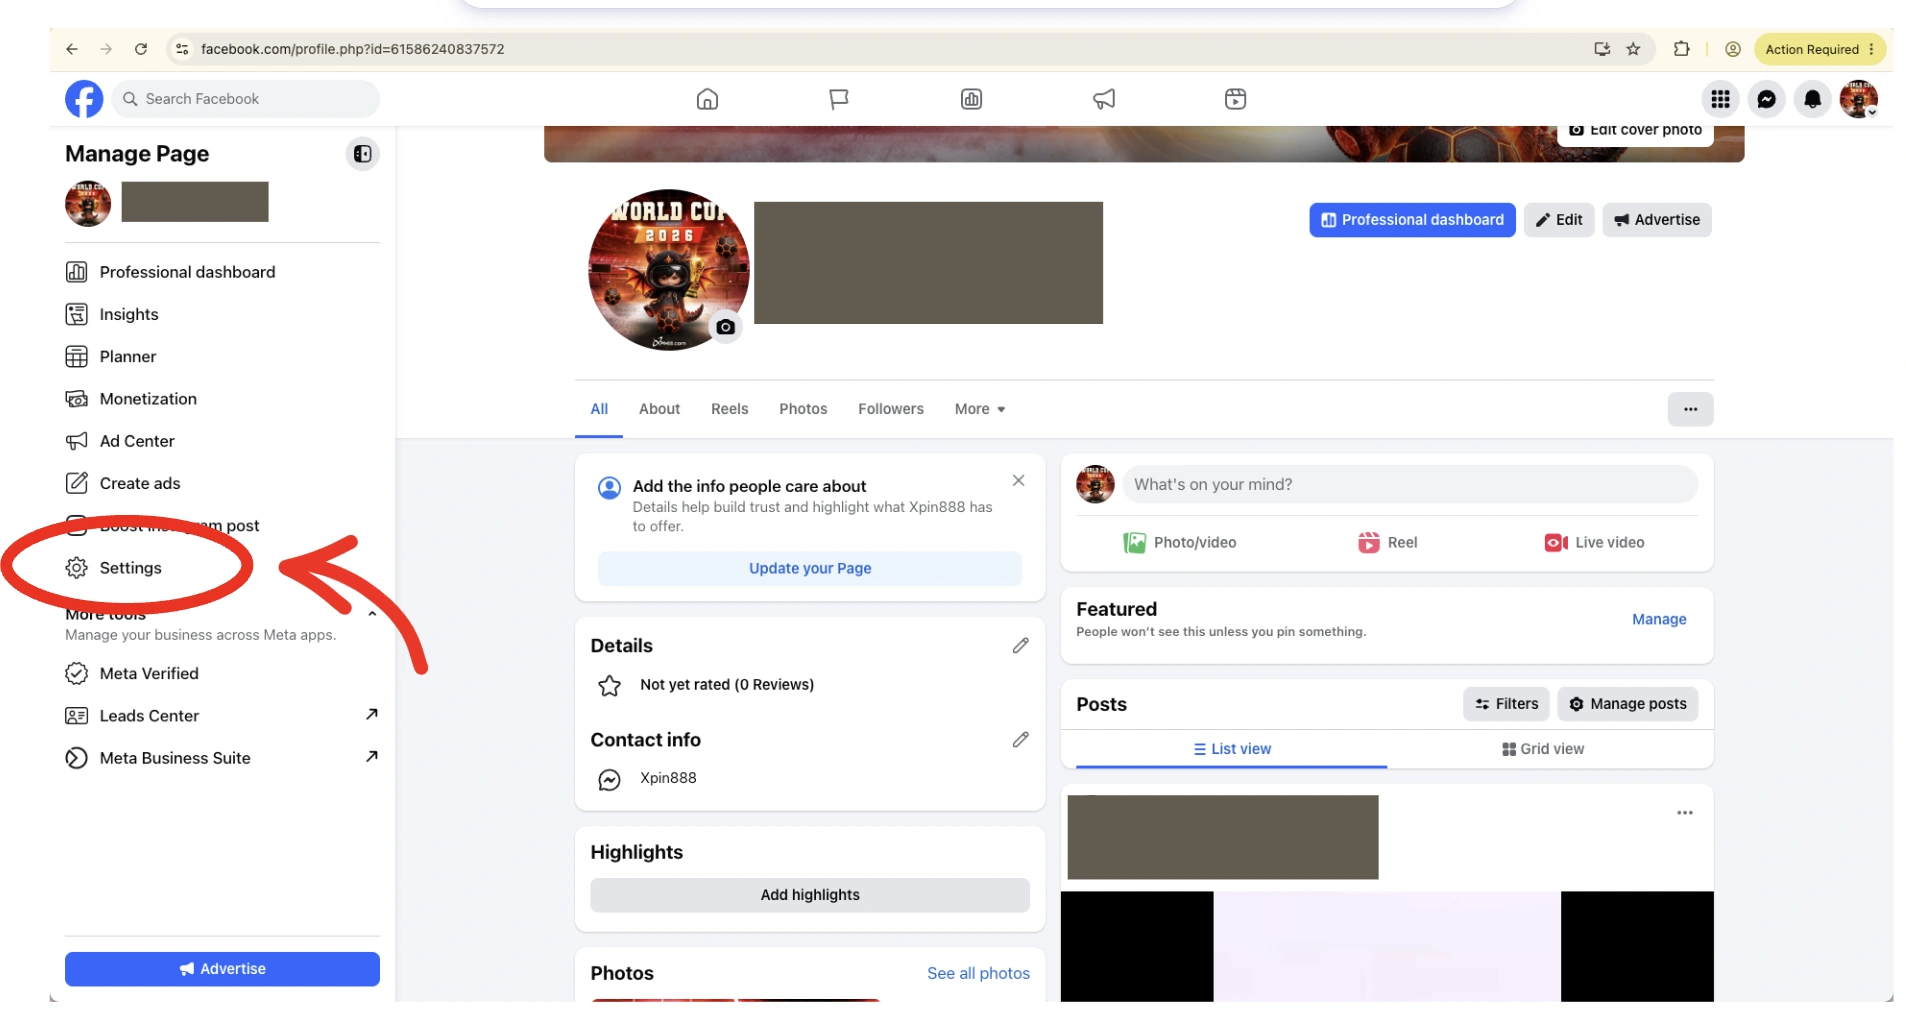Click the Manage posts button

pos(1626,704)
